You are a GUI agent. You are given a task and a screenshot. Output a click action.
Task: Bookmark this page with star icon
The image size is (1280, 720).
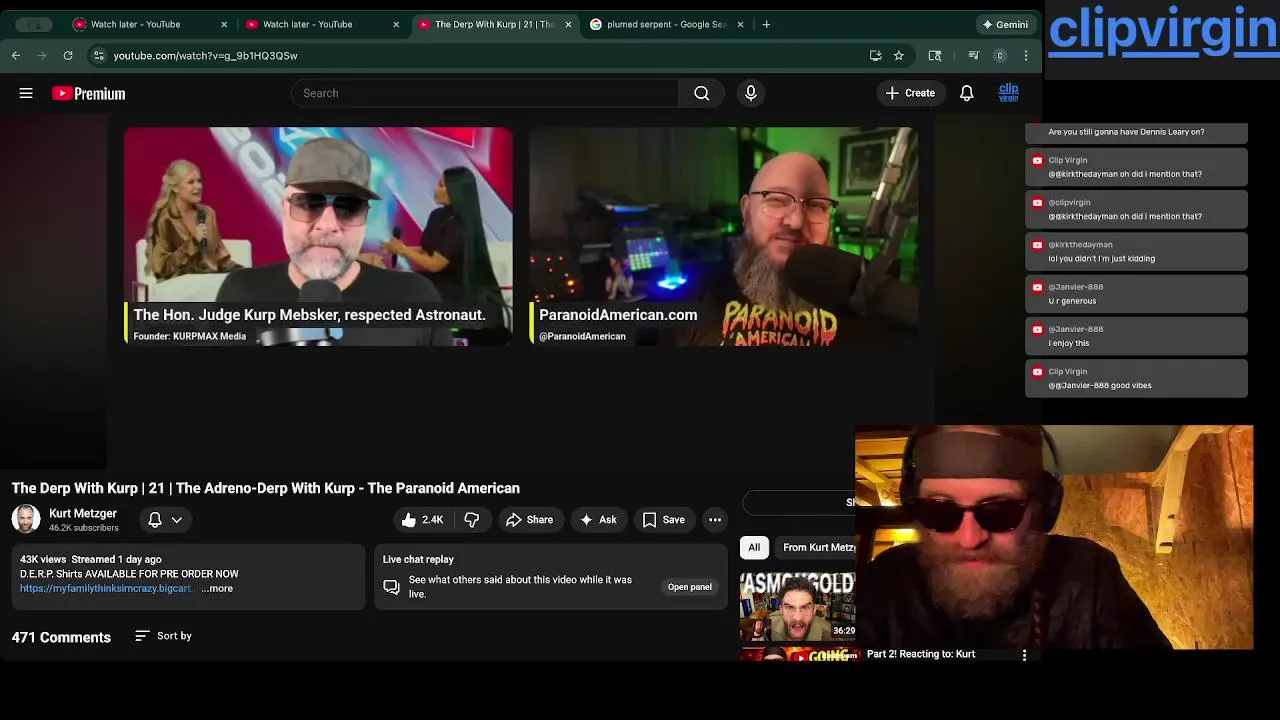pyautogui.click(x=899, y=56)
